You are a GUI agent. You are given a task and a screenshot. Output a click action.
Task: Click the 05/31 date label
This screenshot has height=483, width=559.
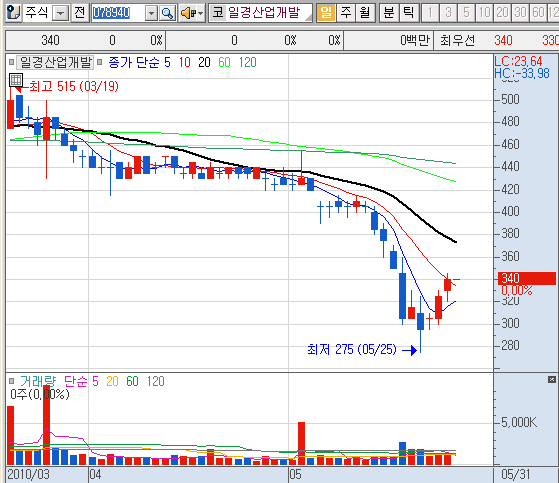(x=516, y=475)
